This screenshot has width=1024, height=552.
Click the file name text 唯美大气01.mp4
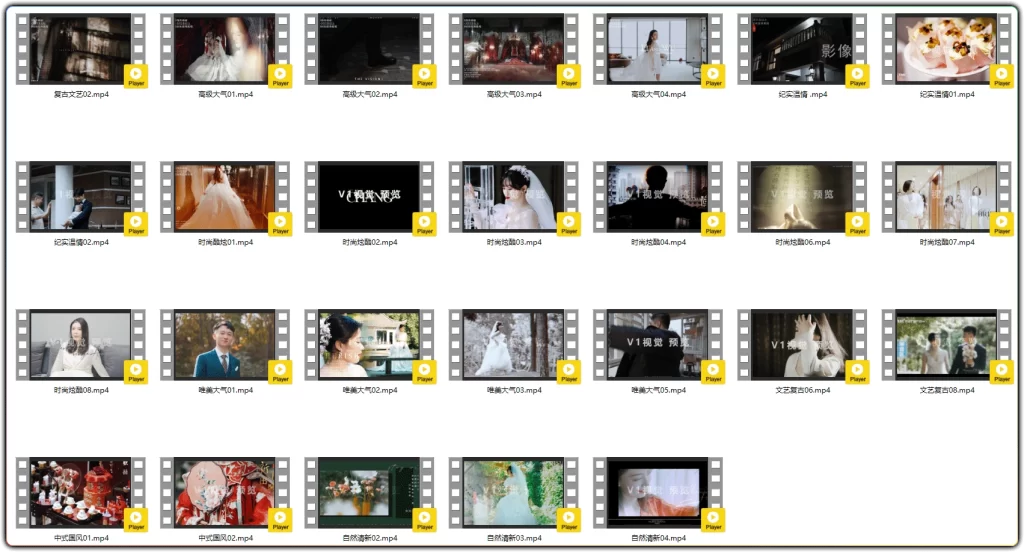225,390
